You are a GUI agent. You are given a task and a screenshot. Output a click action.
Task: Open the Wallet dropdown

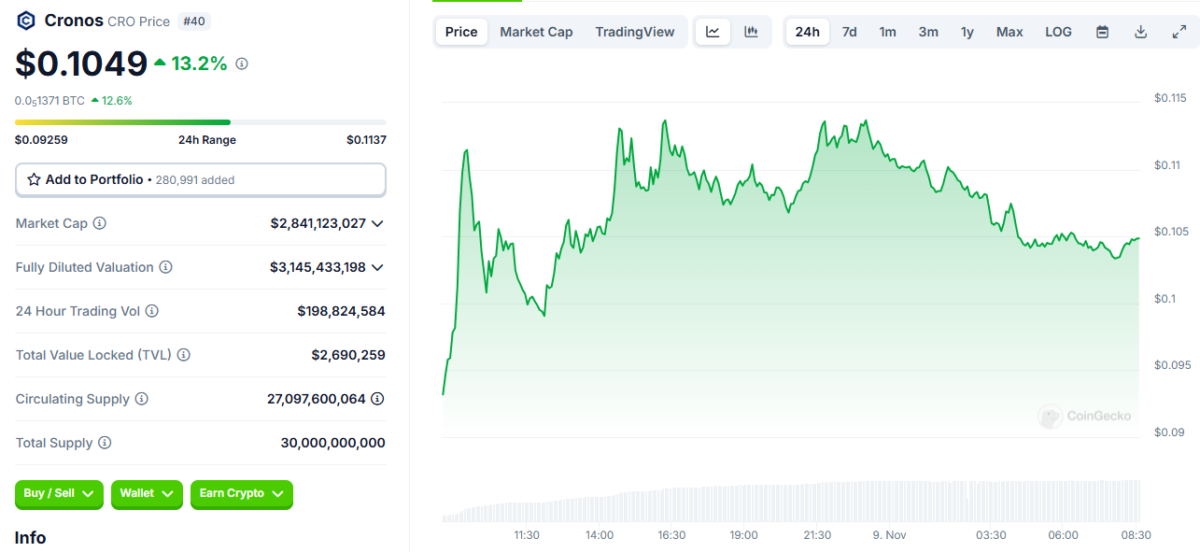tap(147, 493)
